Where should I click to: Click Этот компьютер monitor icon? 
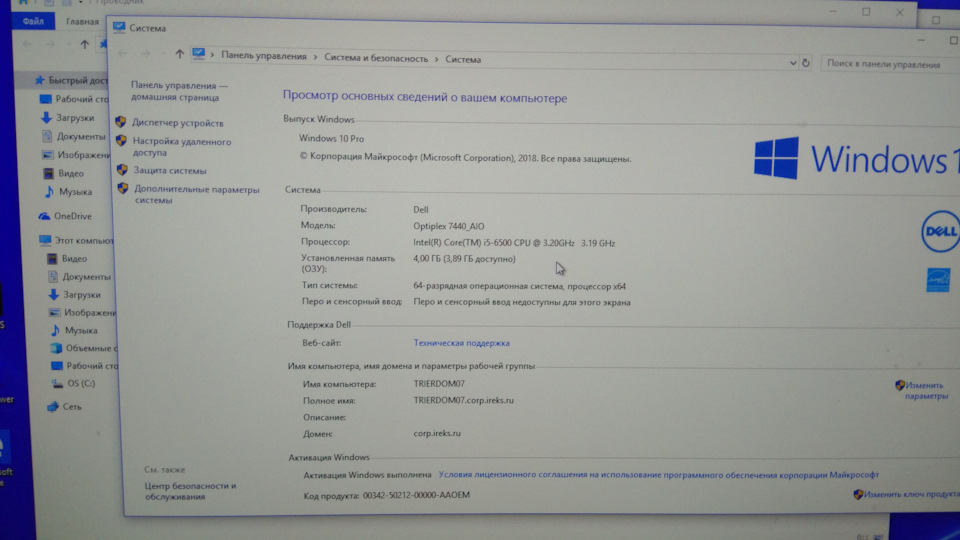click(x=45, y=241)
